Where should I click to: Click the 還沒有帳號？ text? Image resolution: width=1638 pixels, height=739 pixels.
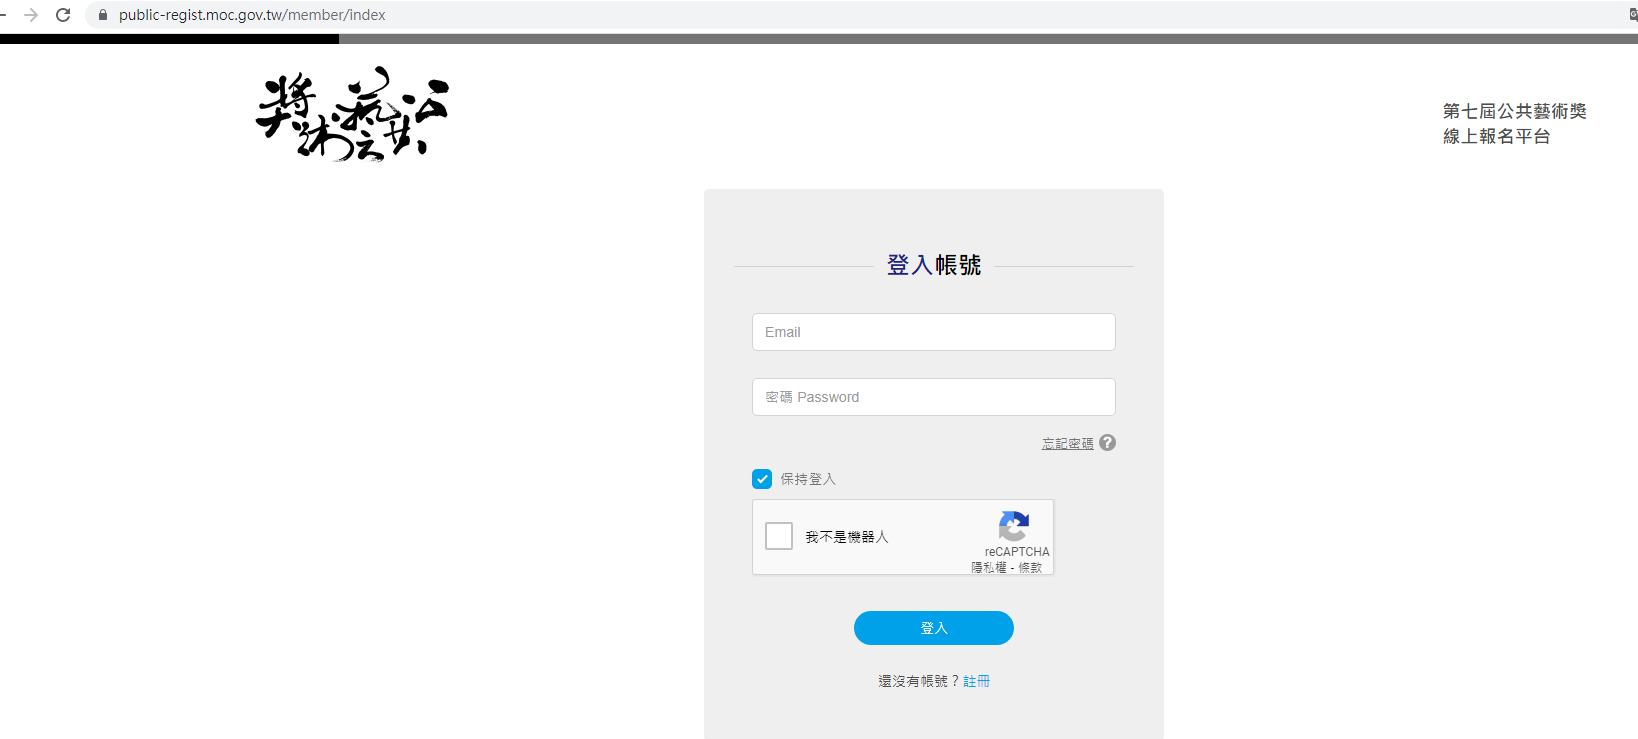pos(918,681)
